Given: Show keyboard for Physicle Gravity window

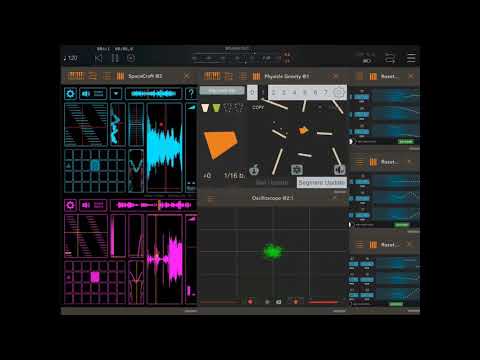Looking at the screenshot, I should (212, 76).
